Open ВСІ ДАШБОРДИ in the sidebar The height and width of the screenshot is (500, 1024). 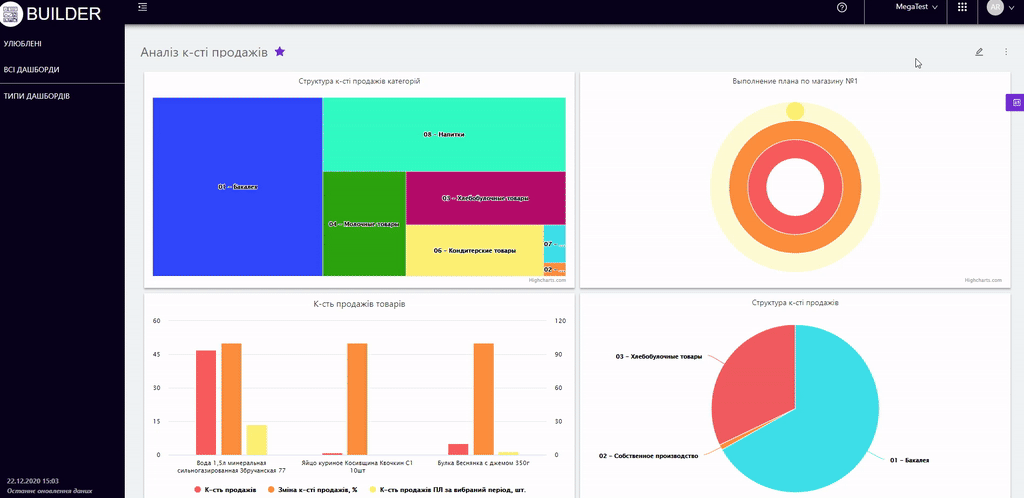31,70
